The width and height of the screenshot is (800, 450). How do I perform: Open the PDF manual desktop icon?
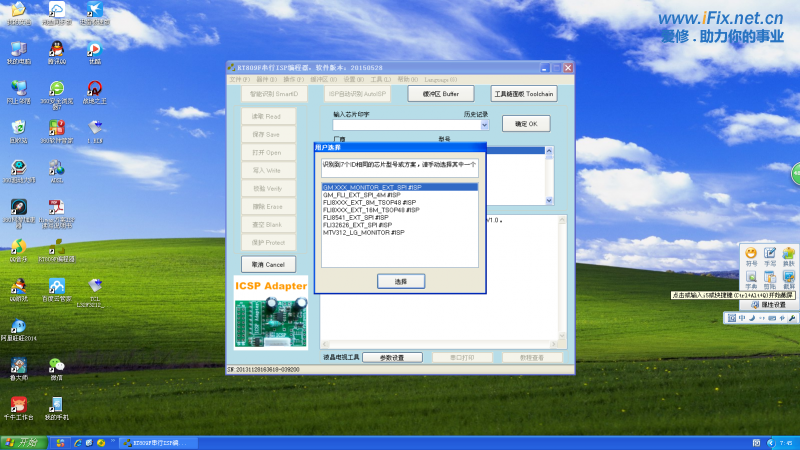tap(57, 214)
